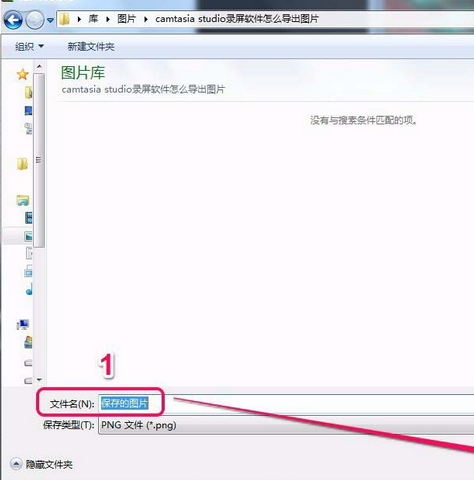Expand the arrow after 库 in the address bar
Screen dimensions: 474x480
point(108,19)
